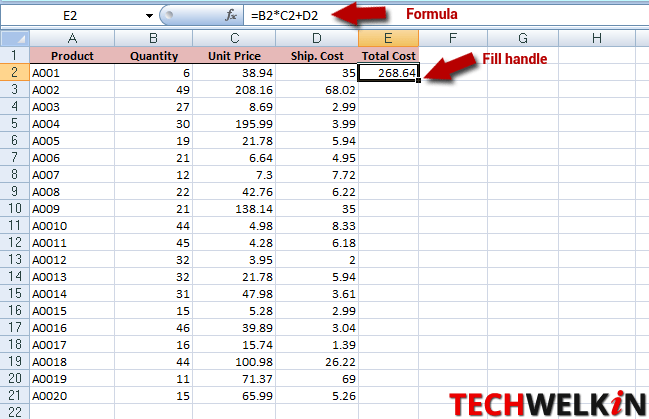
Task: Select column B header
Action: pyautogui.click(x=154, y=39)
